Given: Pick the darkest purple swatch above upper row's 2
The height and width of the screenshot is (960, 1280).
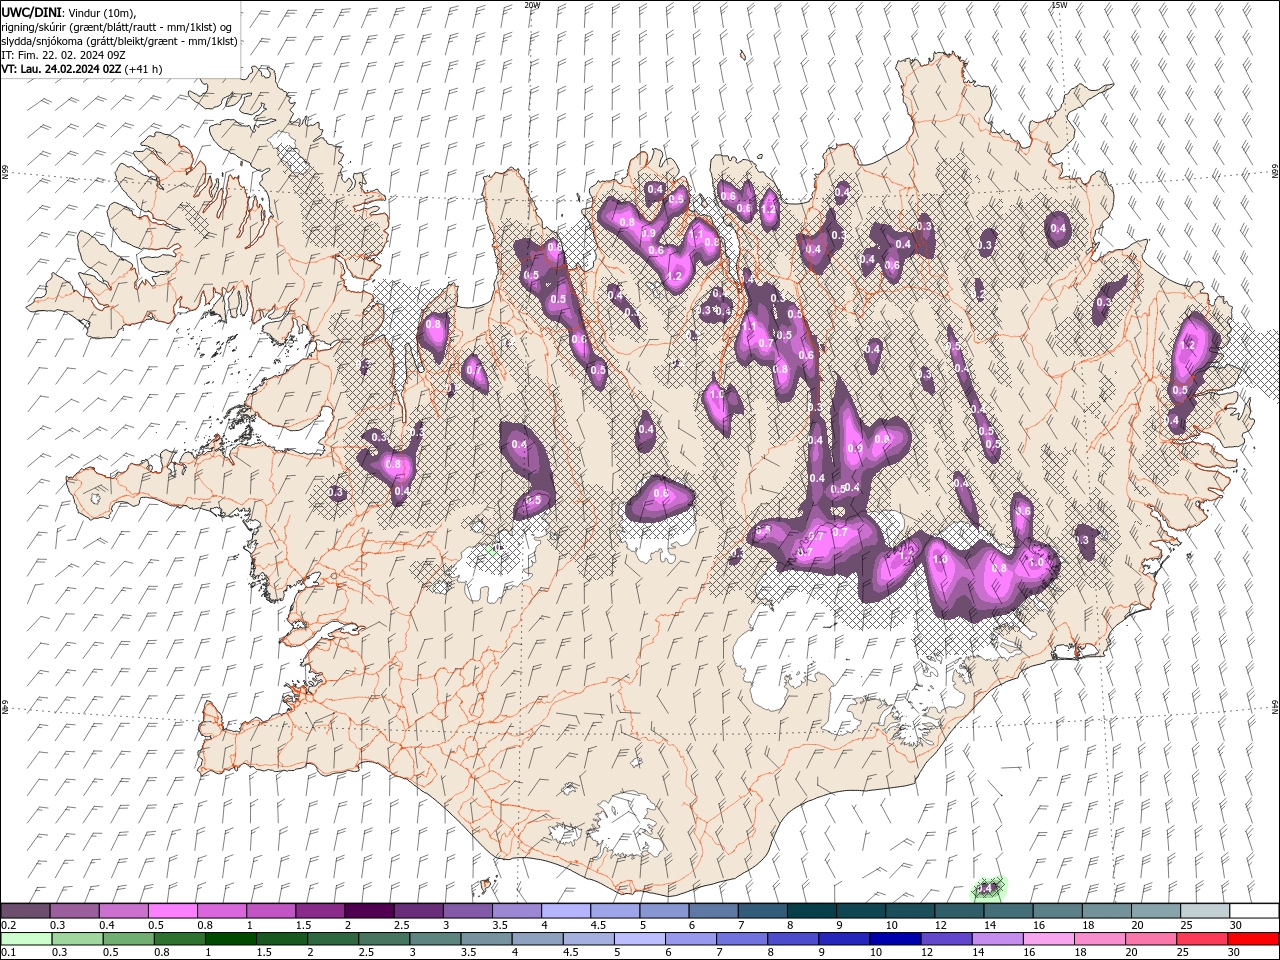Looking at the screenshot, I should (370, 911).
